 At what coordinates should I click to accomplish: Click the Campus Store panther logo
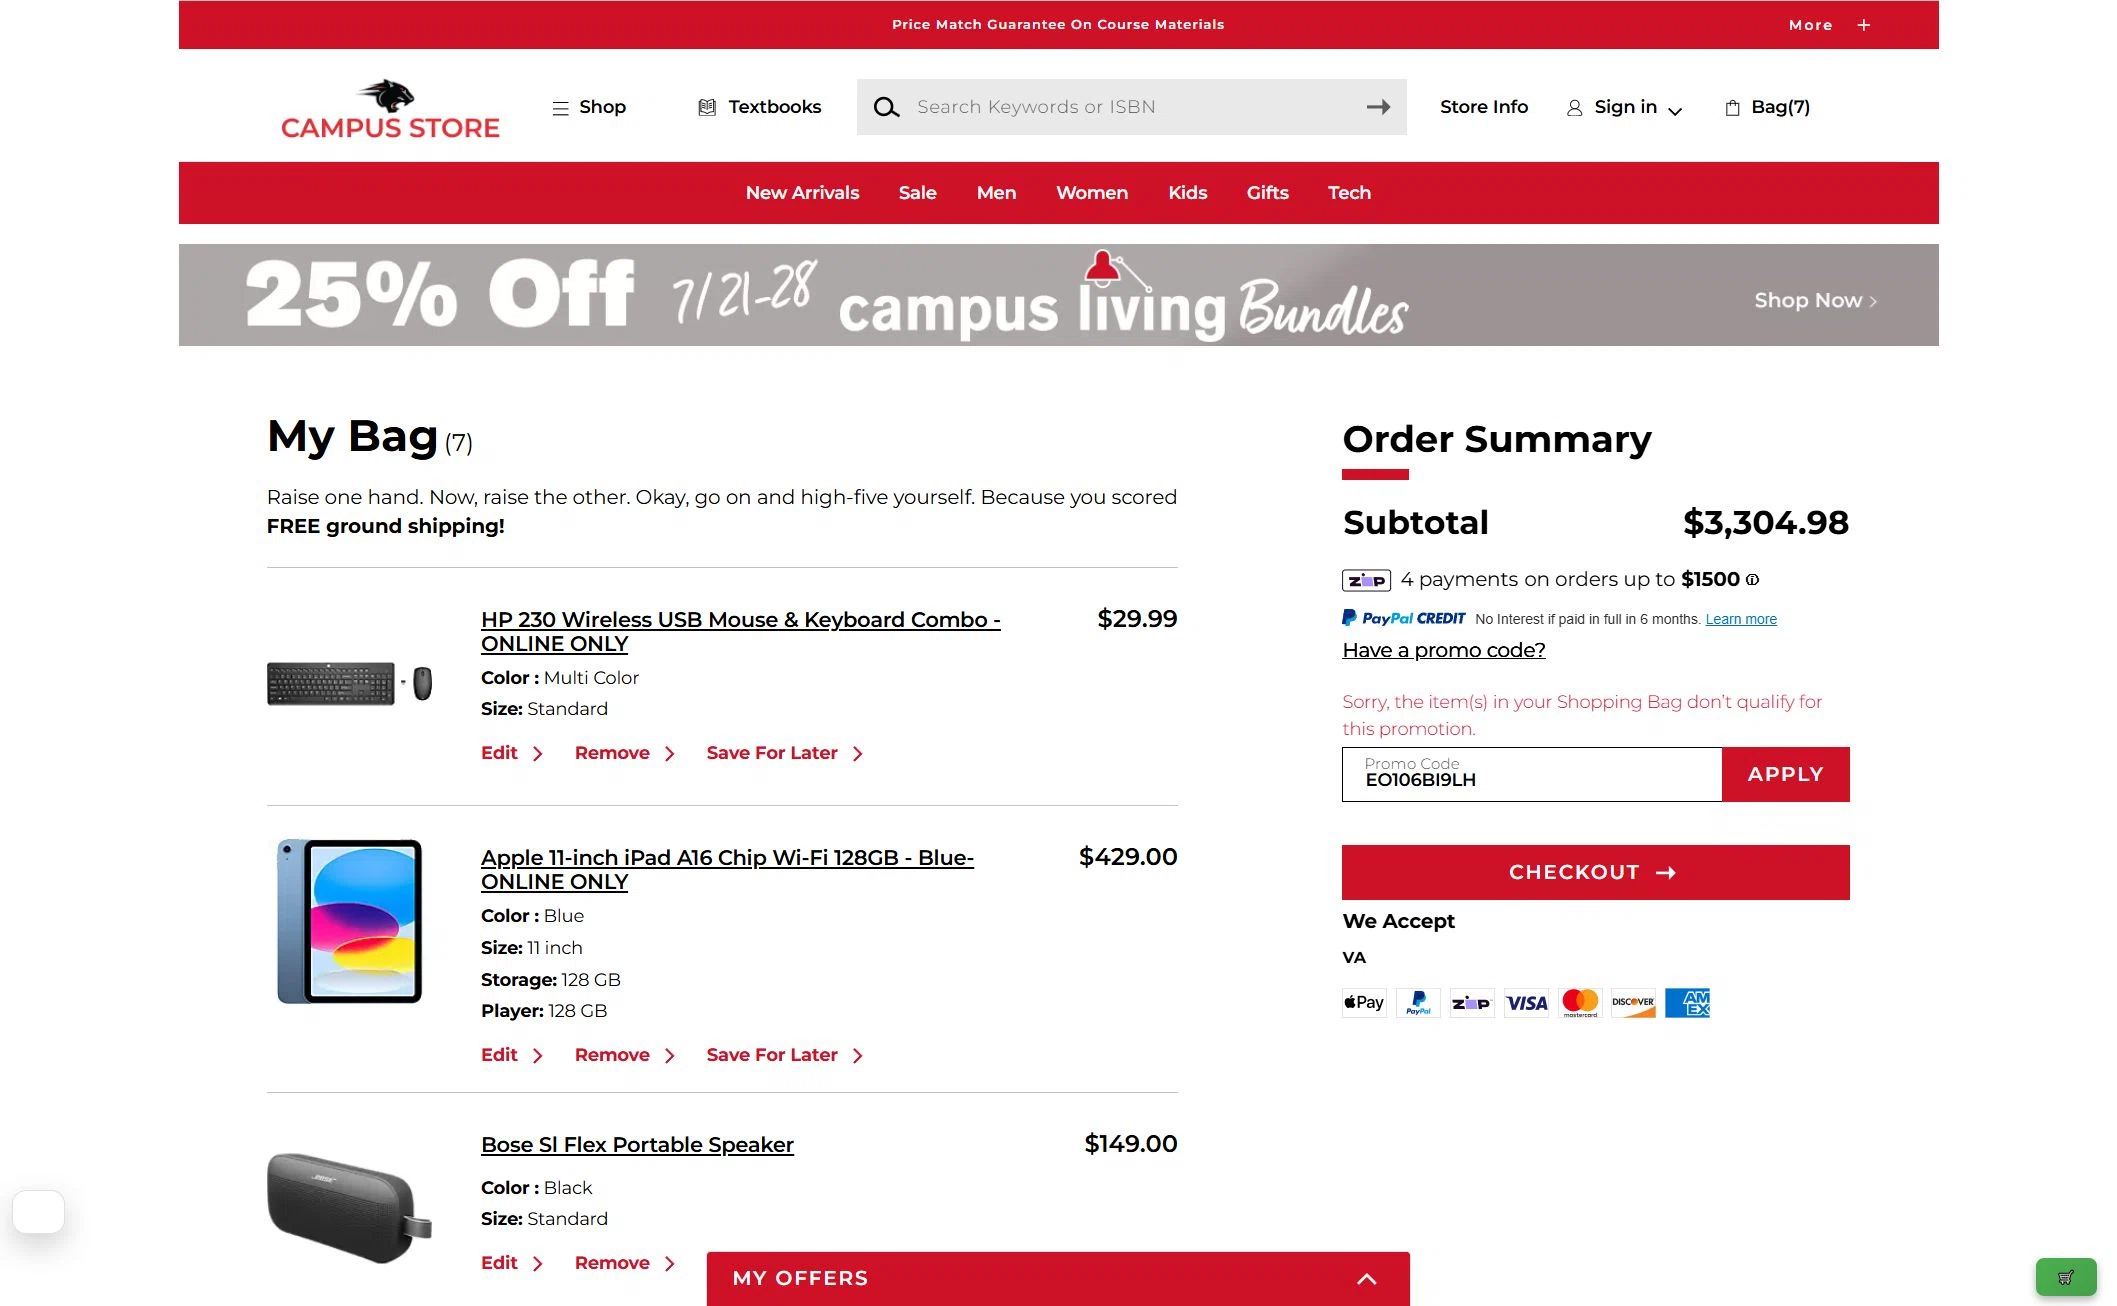390,108
